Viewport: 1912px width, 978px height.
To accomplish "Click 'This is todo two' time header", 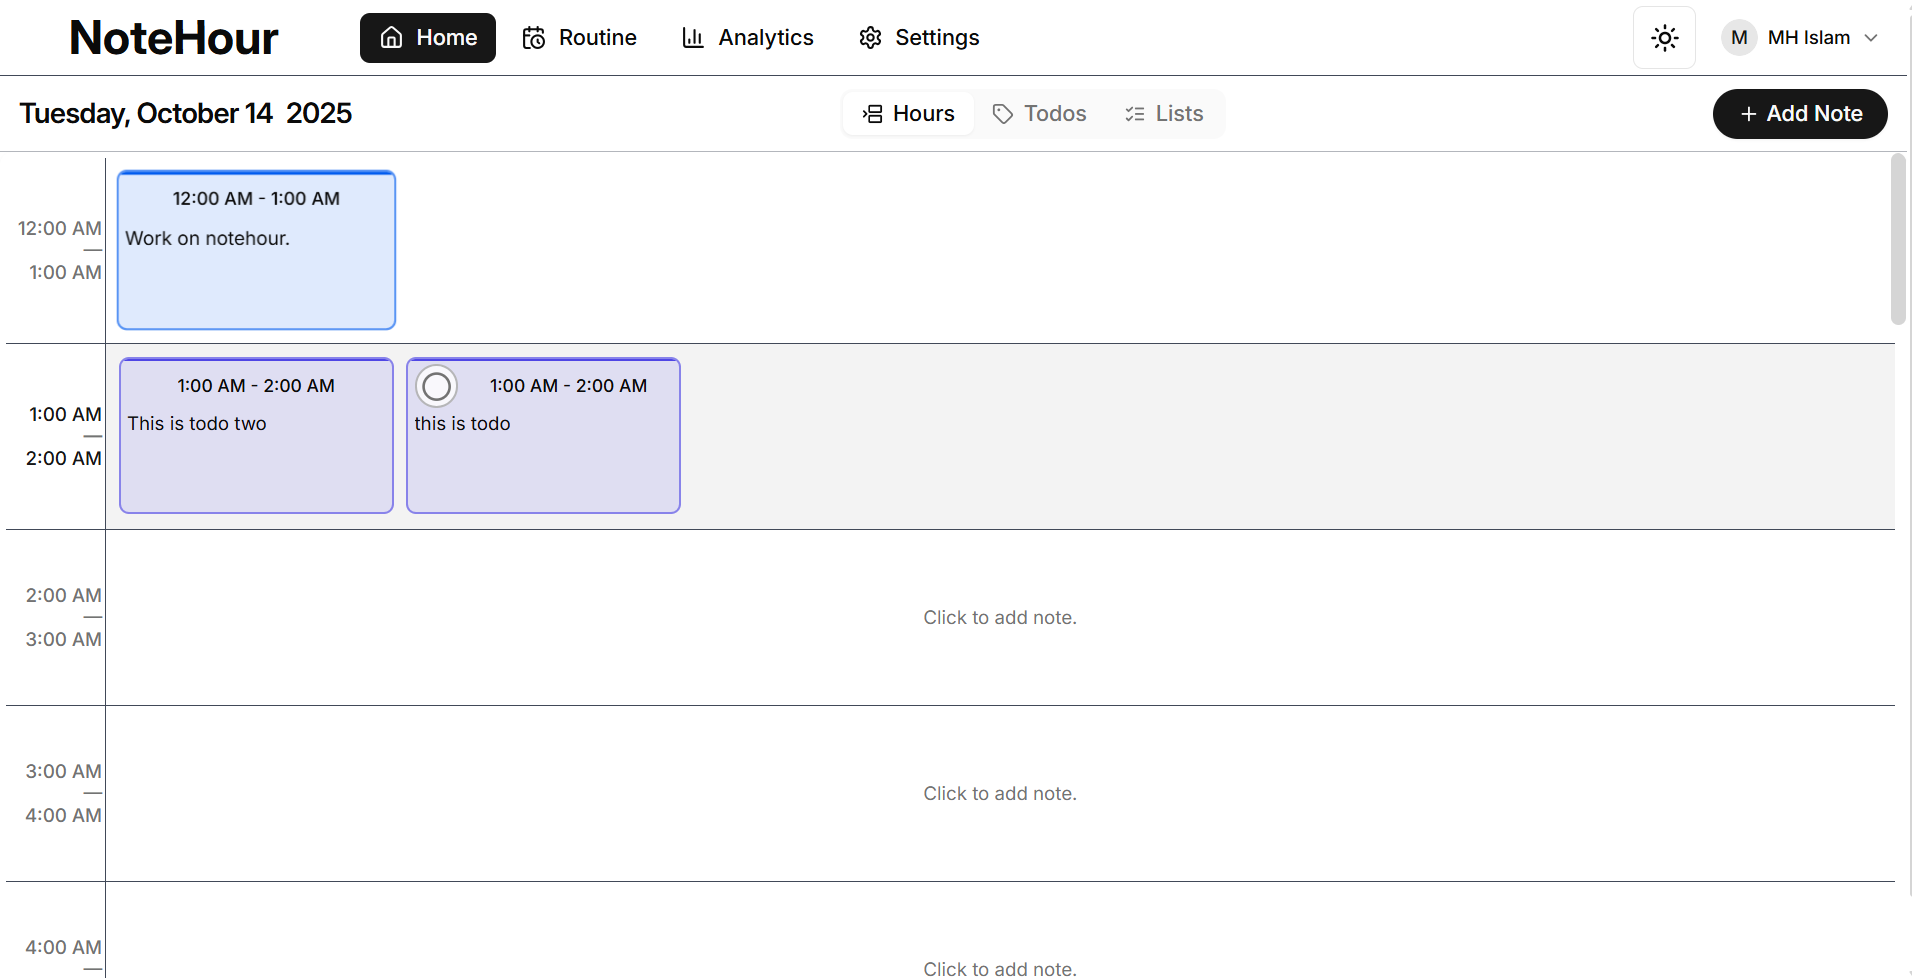I will click(x=256, y=386).
